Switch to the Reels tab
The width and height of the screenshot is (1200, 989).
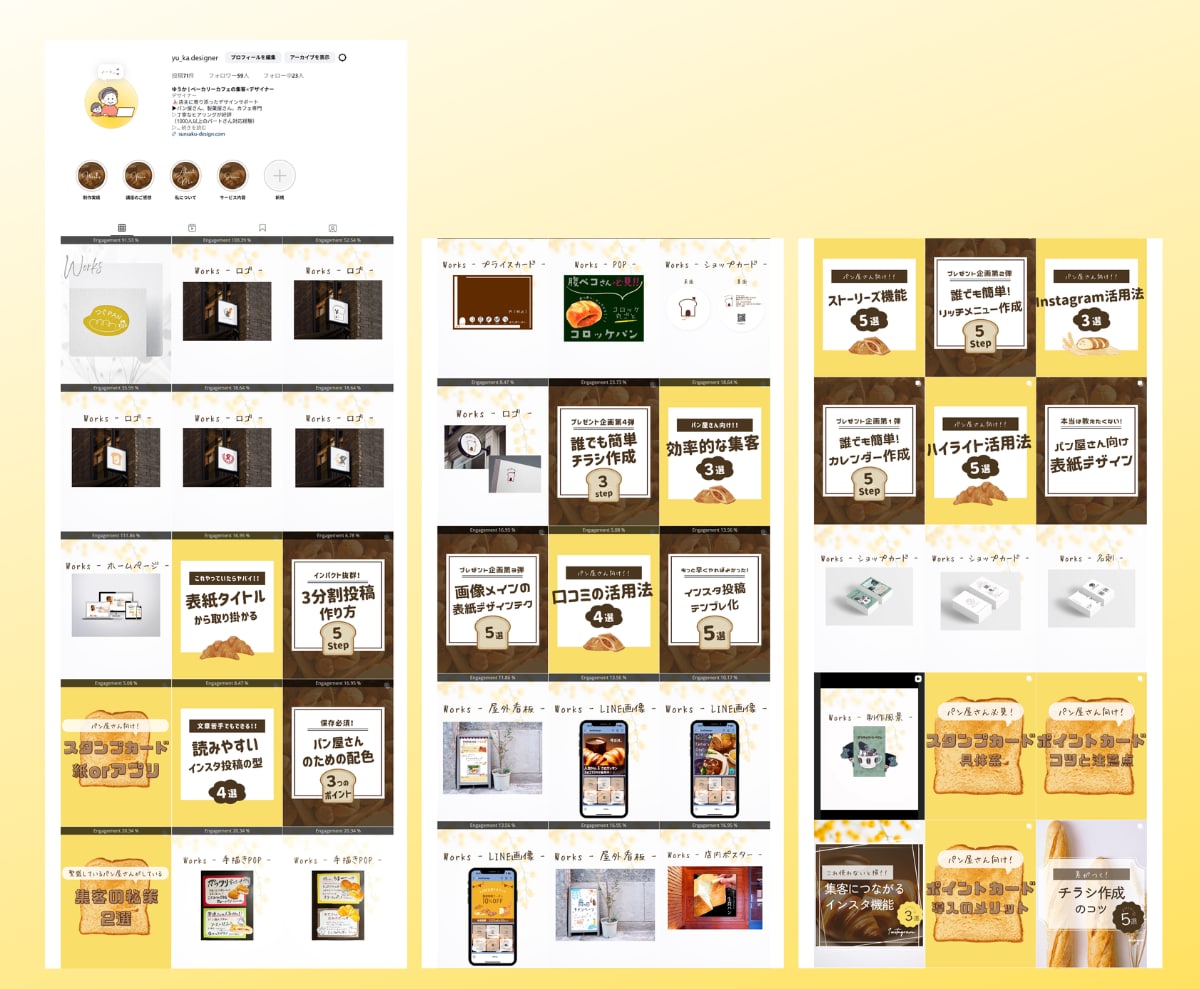(x=192, y=228)
